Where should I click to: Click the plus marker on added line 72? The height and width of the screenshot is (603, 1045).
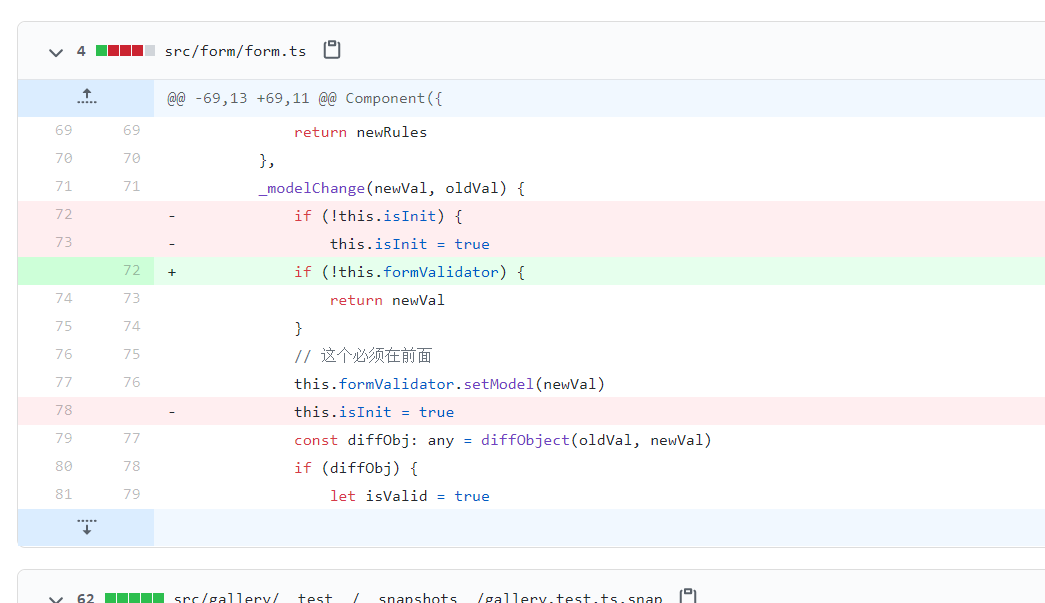[x=171, y=271]
